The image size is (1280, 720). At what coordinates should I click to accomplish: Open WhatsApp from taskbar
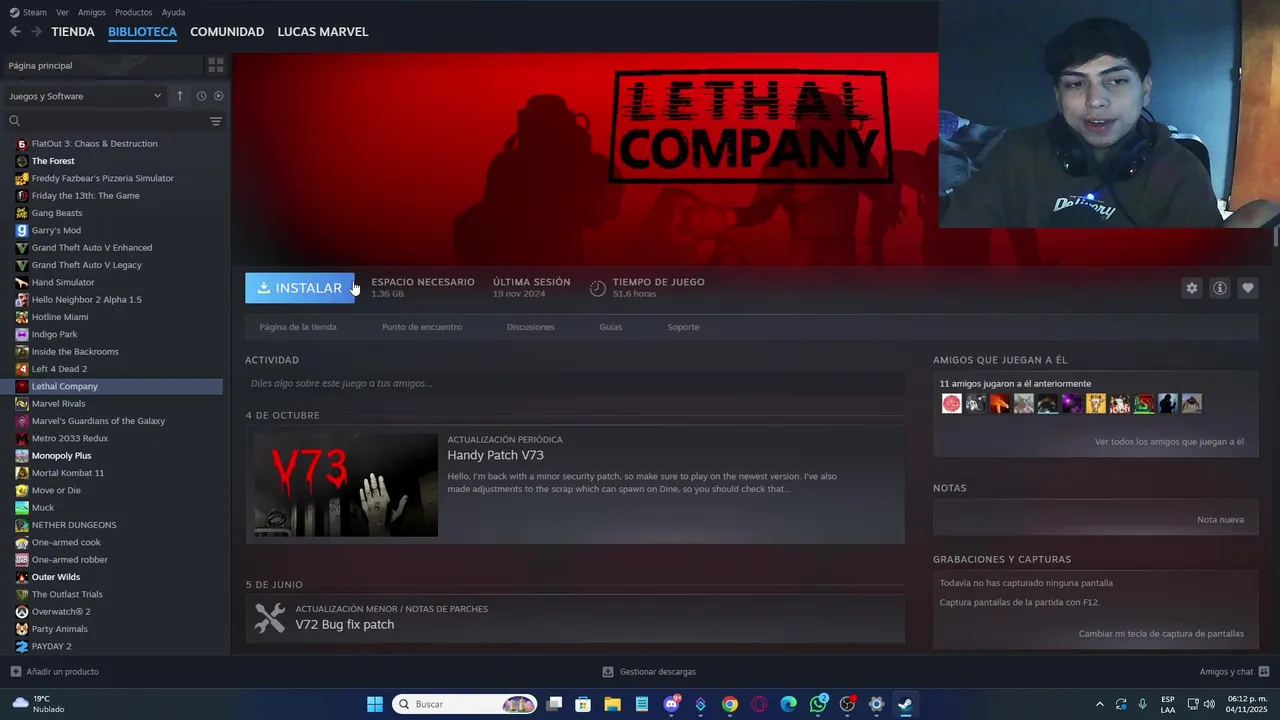click(x=818, y=704)
